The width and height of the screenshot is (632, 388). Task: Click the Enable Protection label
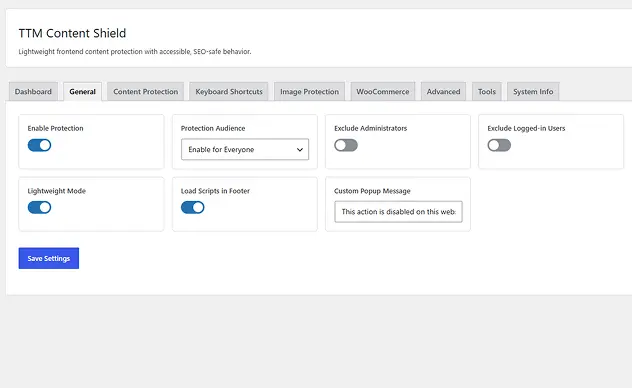coord(55,128)
